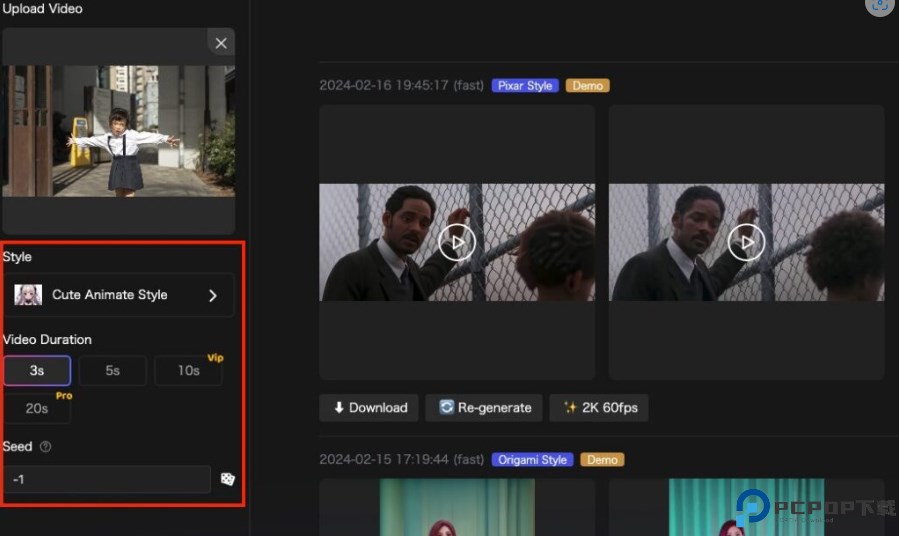Select the 5s video duration
The width and height of the screenshot is (899, 536).
click(112, 370)
